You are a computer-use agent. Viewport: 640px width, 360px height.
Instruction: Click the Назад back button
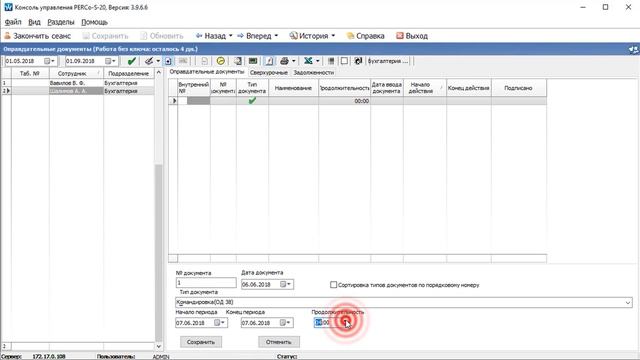pyautogui.click(x=211, y=36)
